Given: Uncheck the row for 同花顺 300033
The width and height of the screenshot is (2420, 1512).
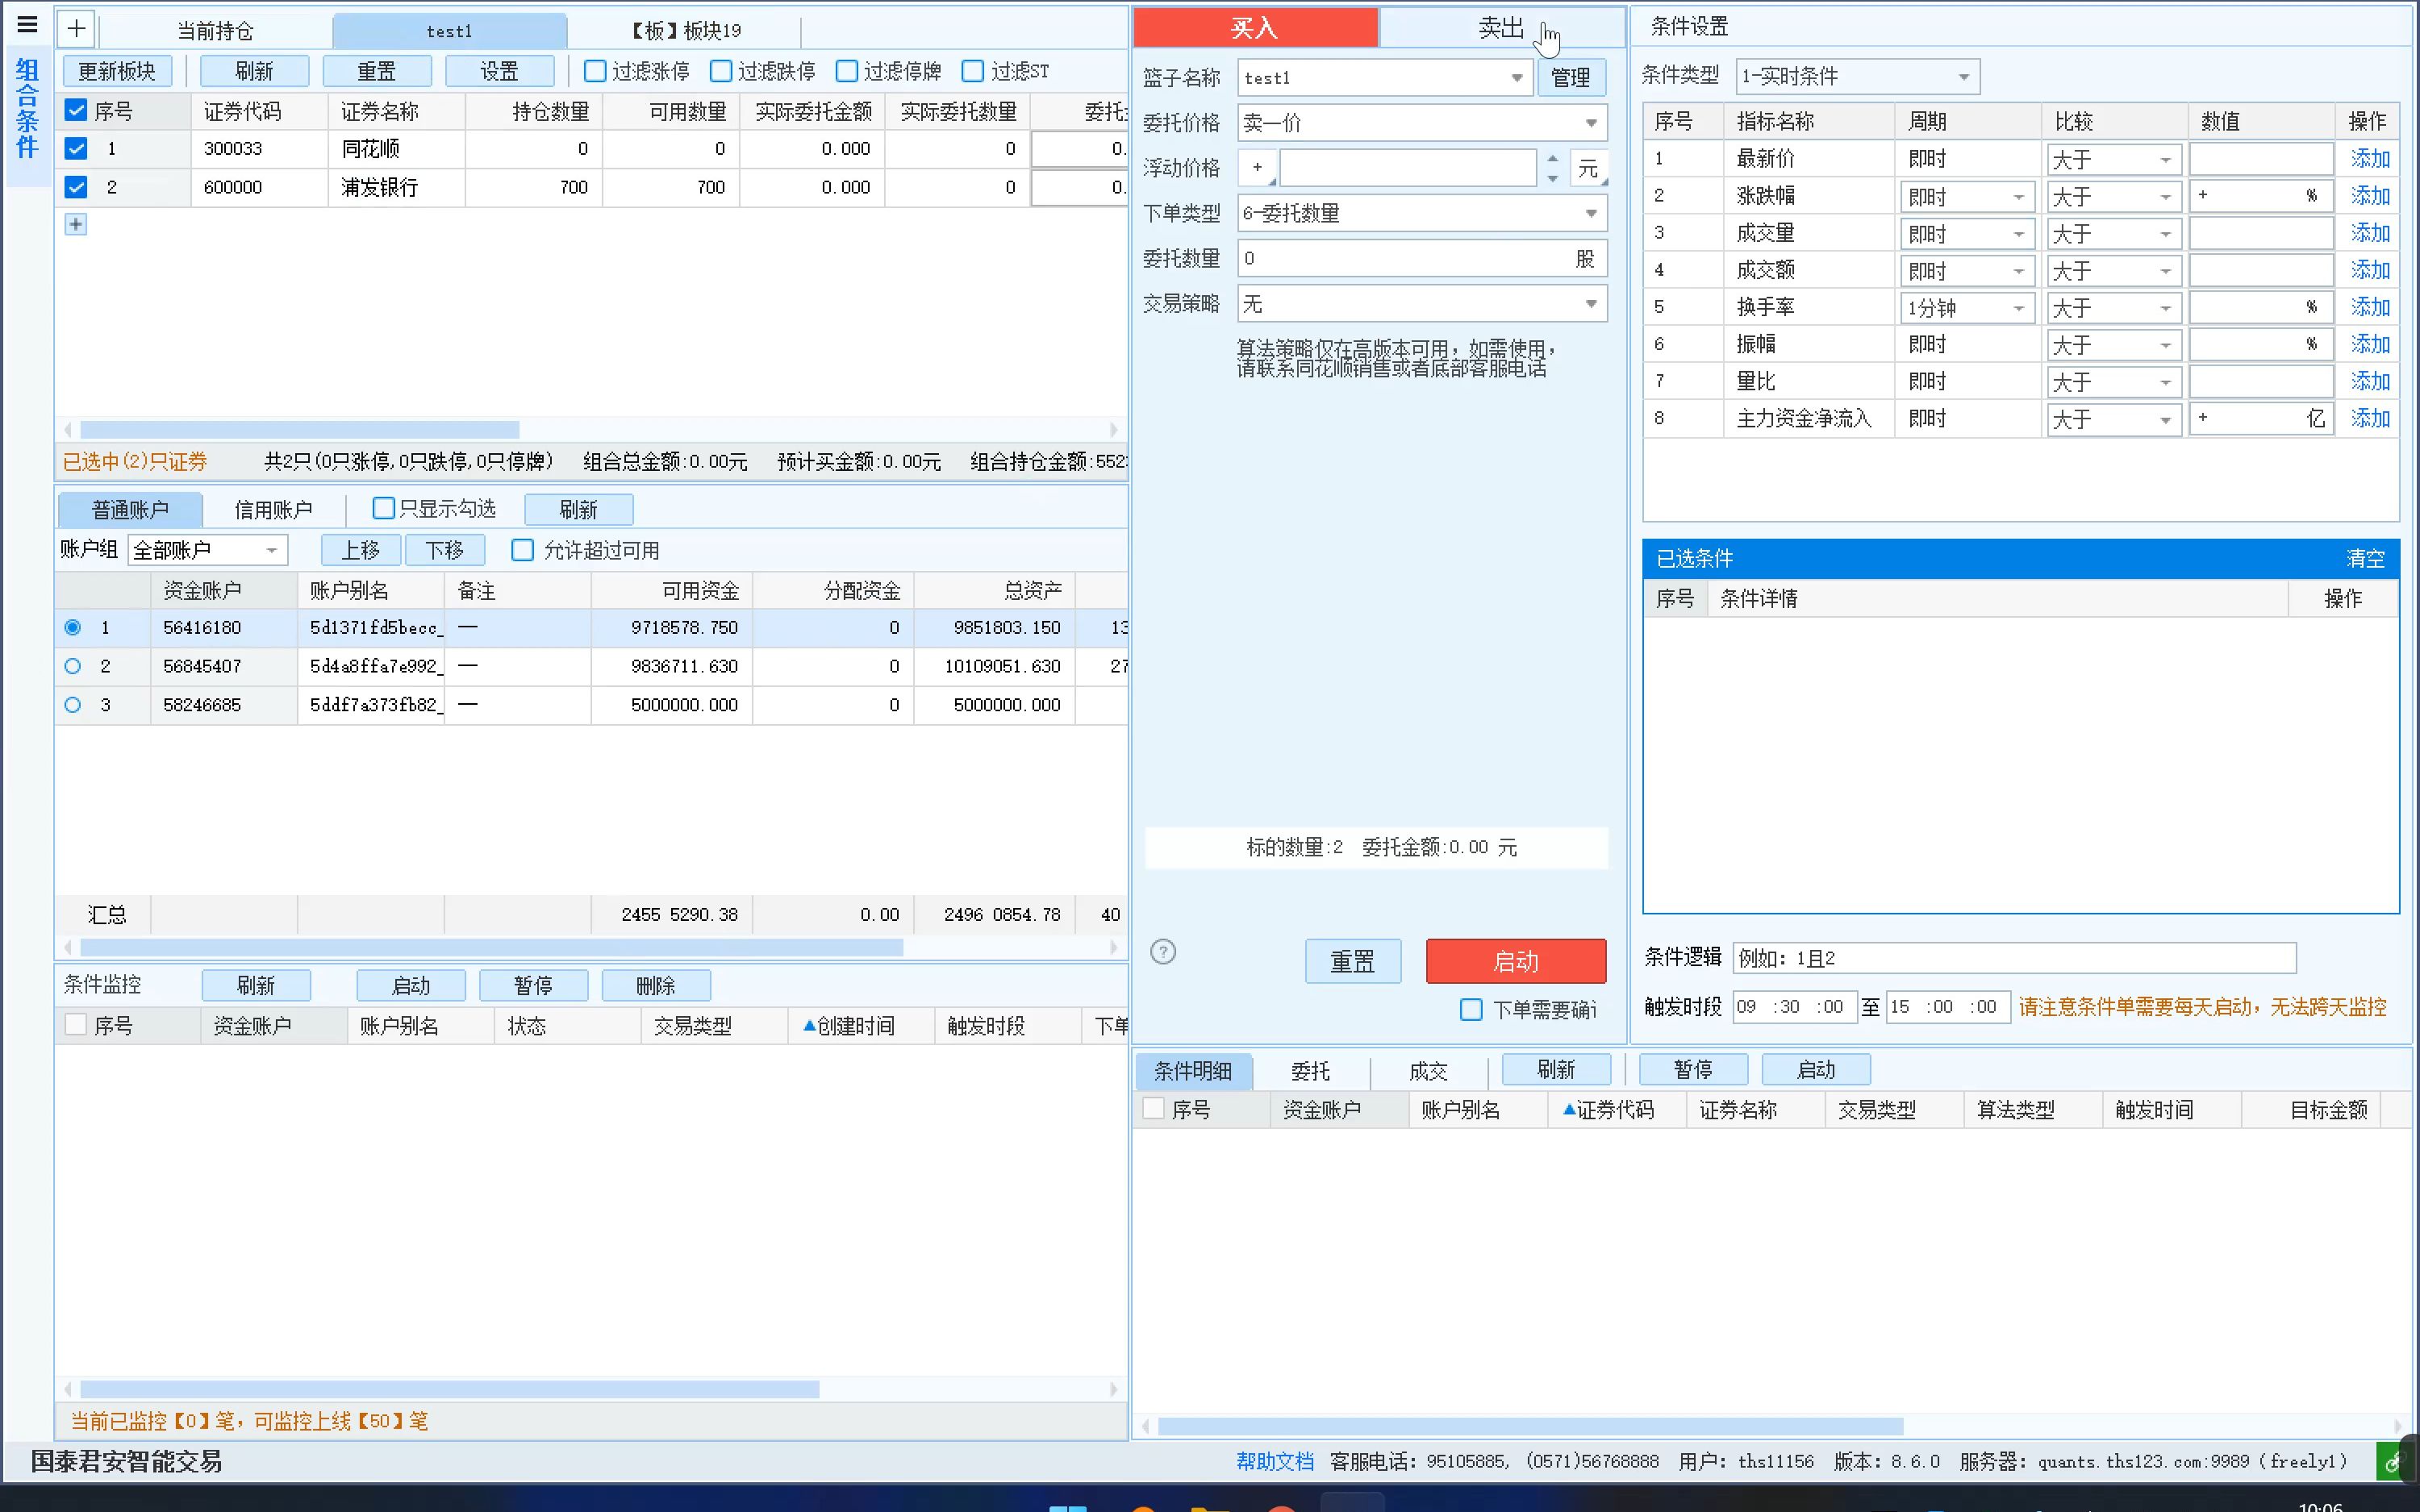Looking at the screenshot, I should coord(76,149).
